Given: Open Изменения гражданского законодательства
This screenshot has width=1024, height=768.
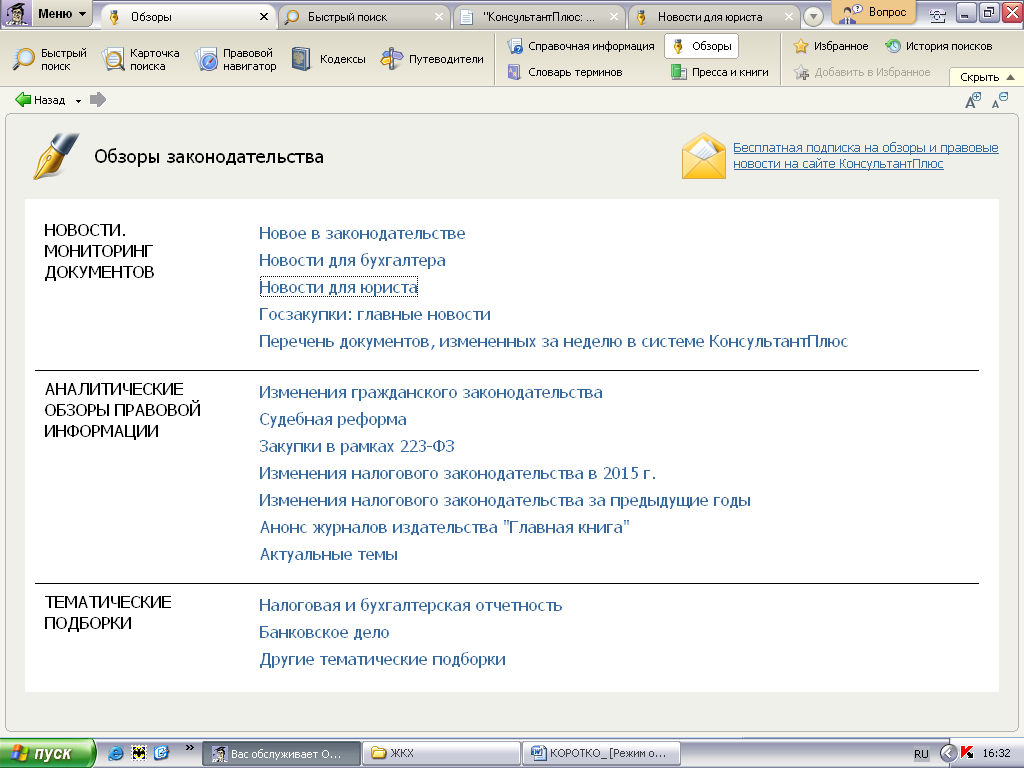Looking at the screenshot, I should point(430,392).
